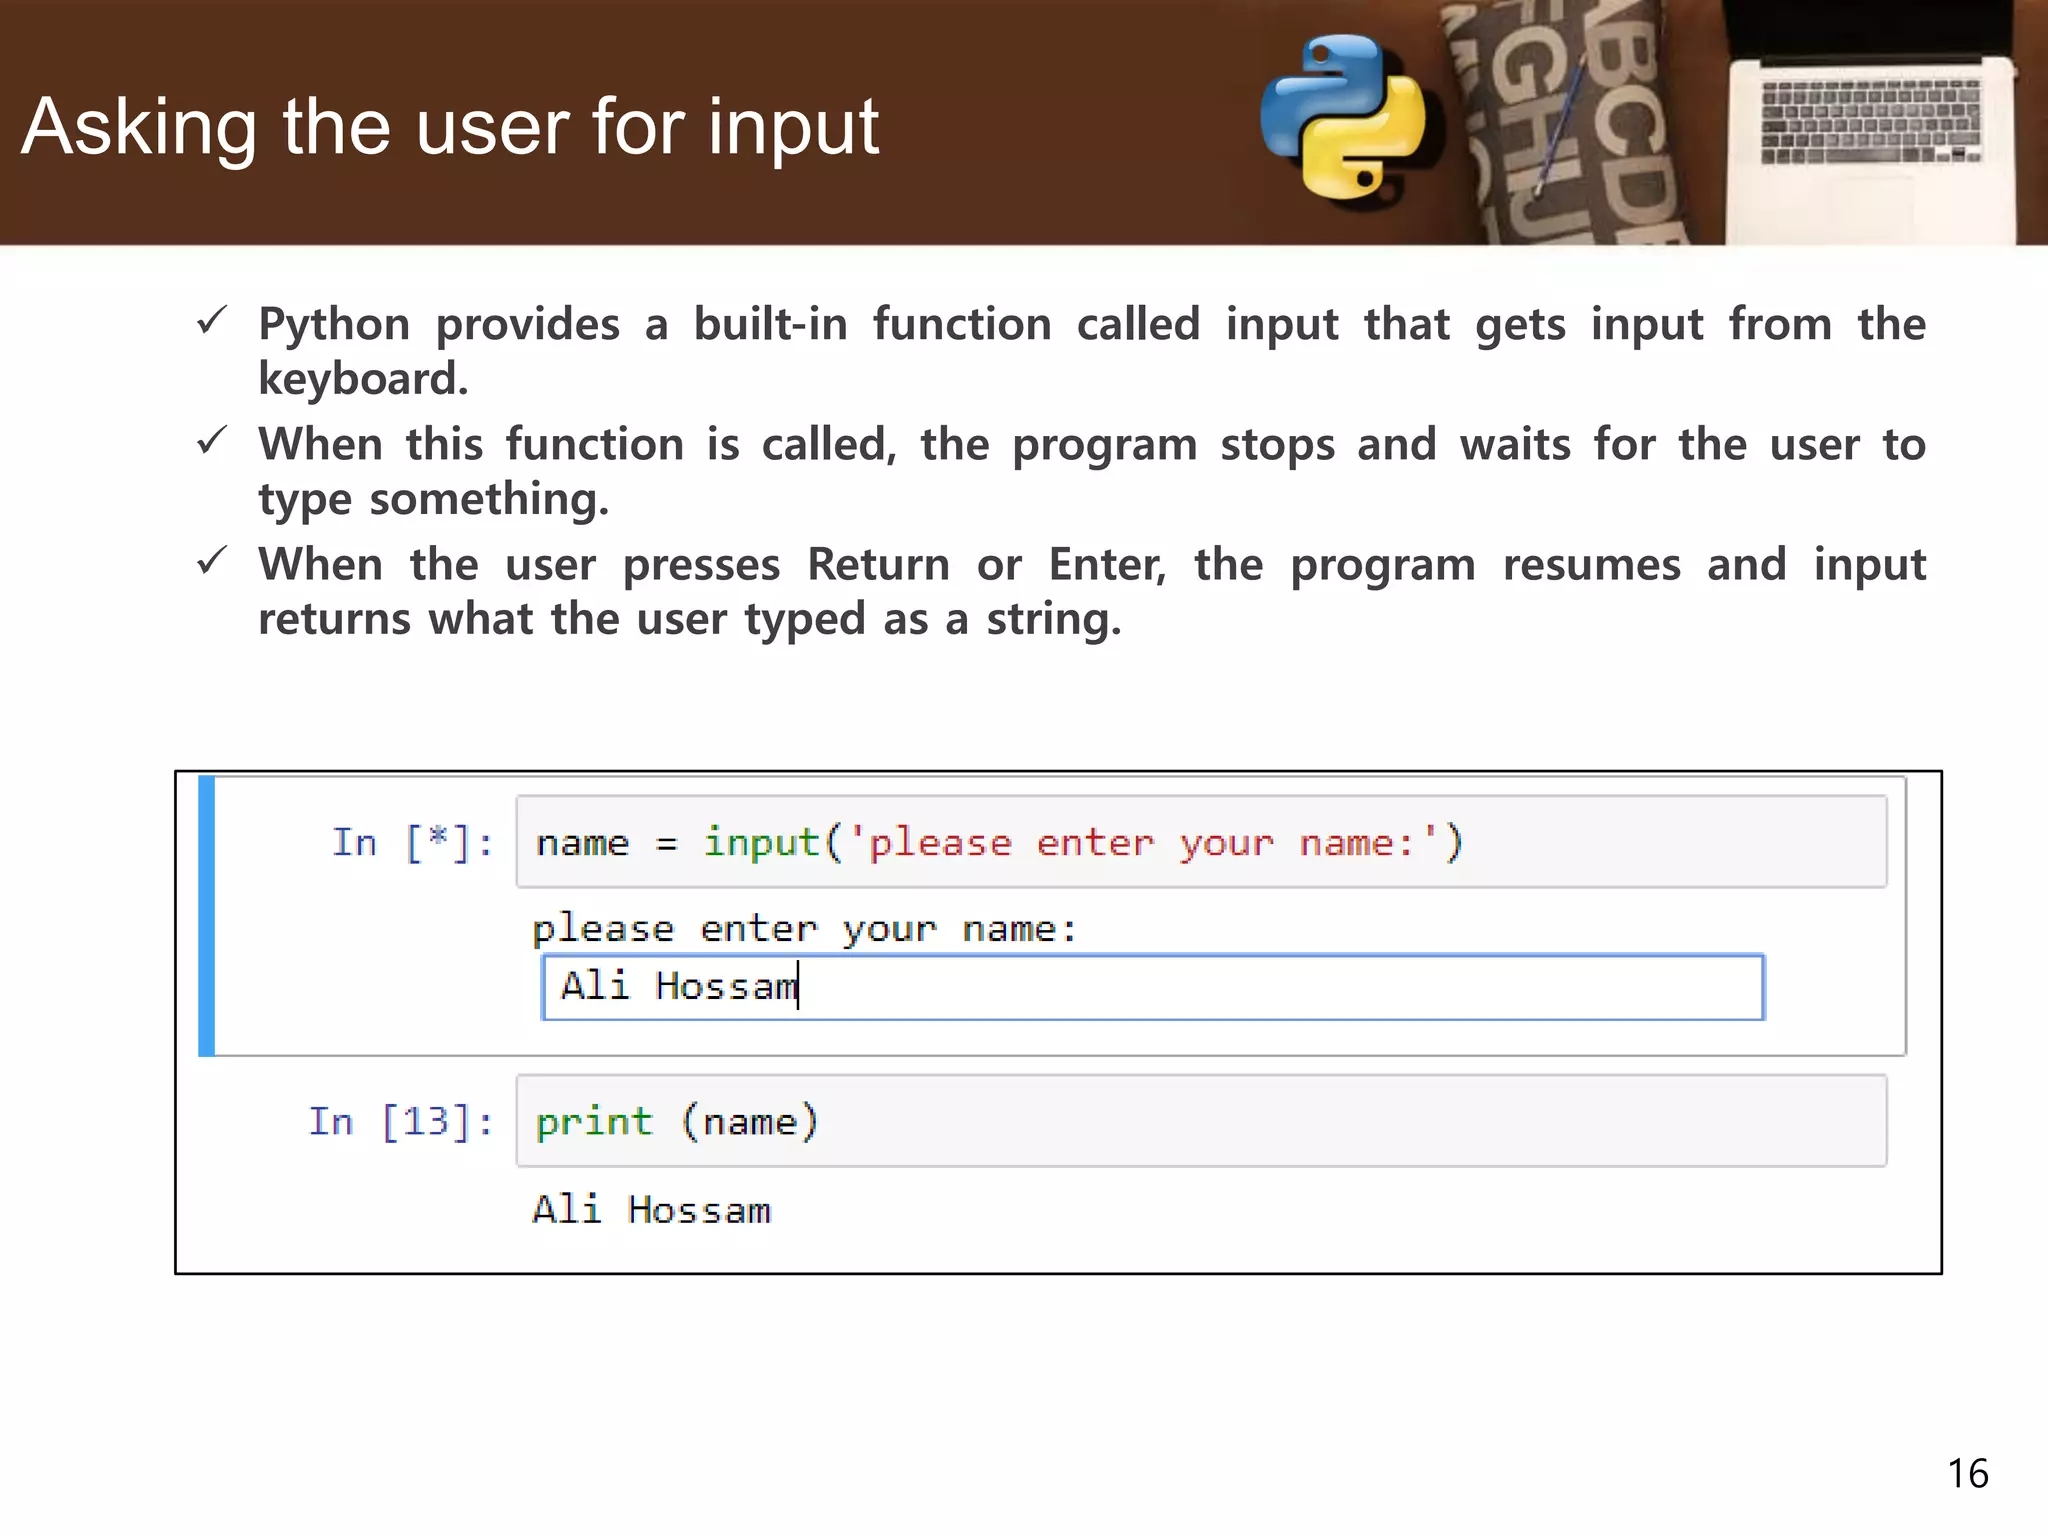Click slide page number 16
The height and width of the screenshot is (1536, 2048).
click(1967, 1473)
